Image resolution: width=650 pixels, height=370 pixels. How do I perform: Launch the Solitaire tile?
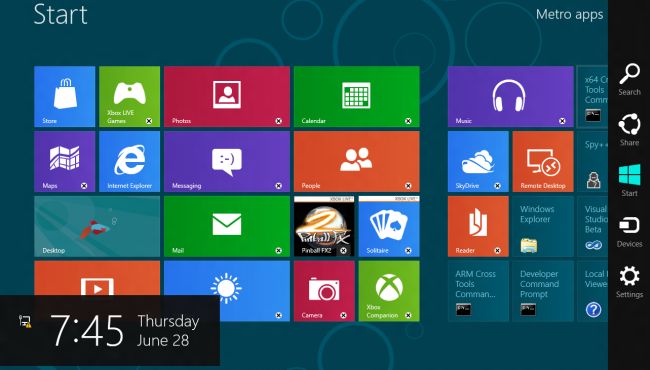[389, 226]
